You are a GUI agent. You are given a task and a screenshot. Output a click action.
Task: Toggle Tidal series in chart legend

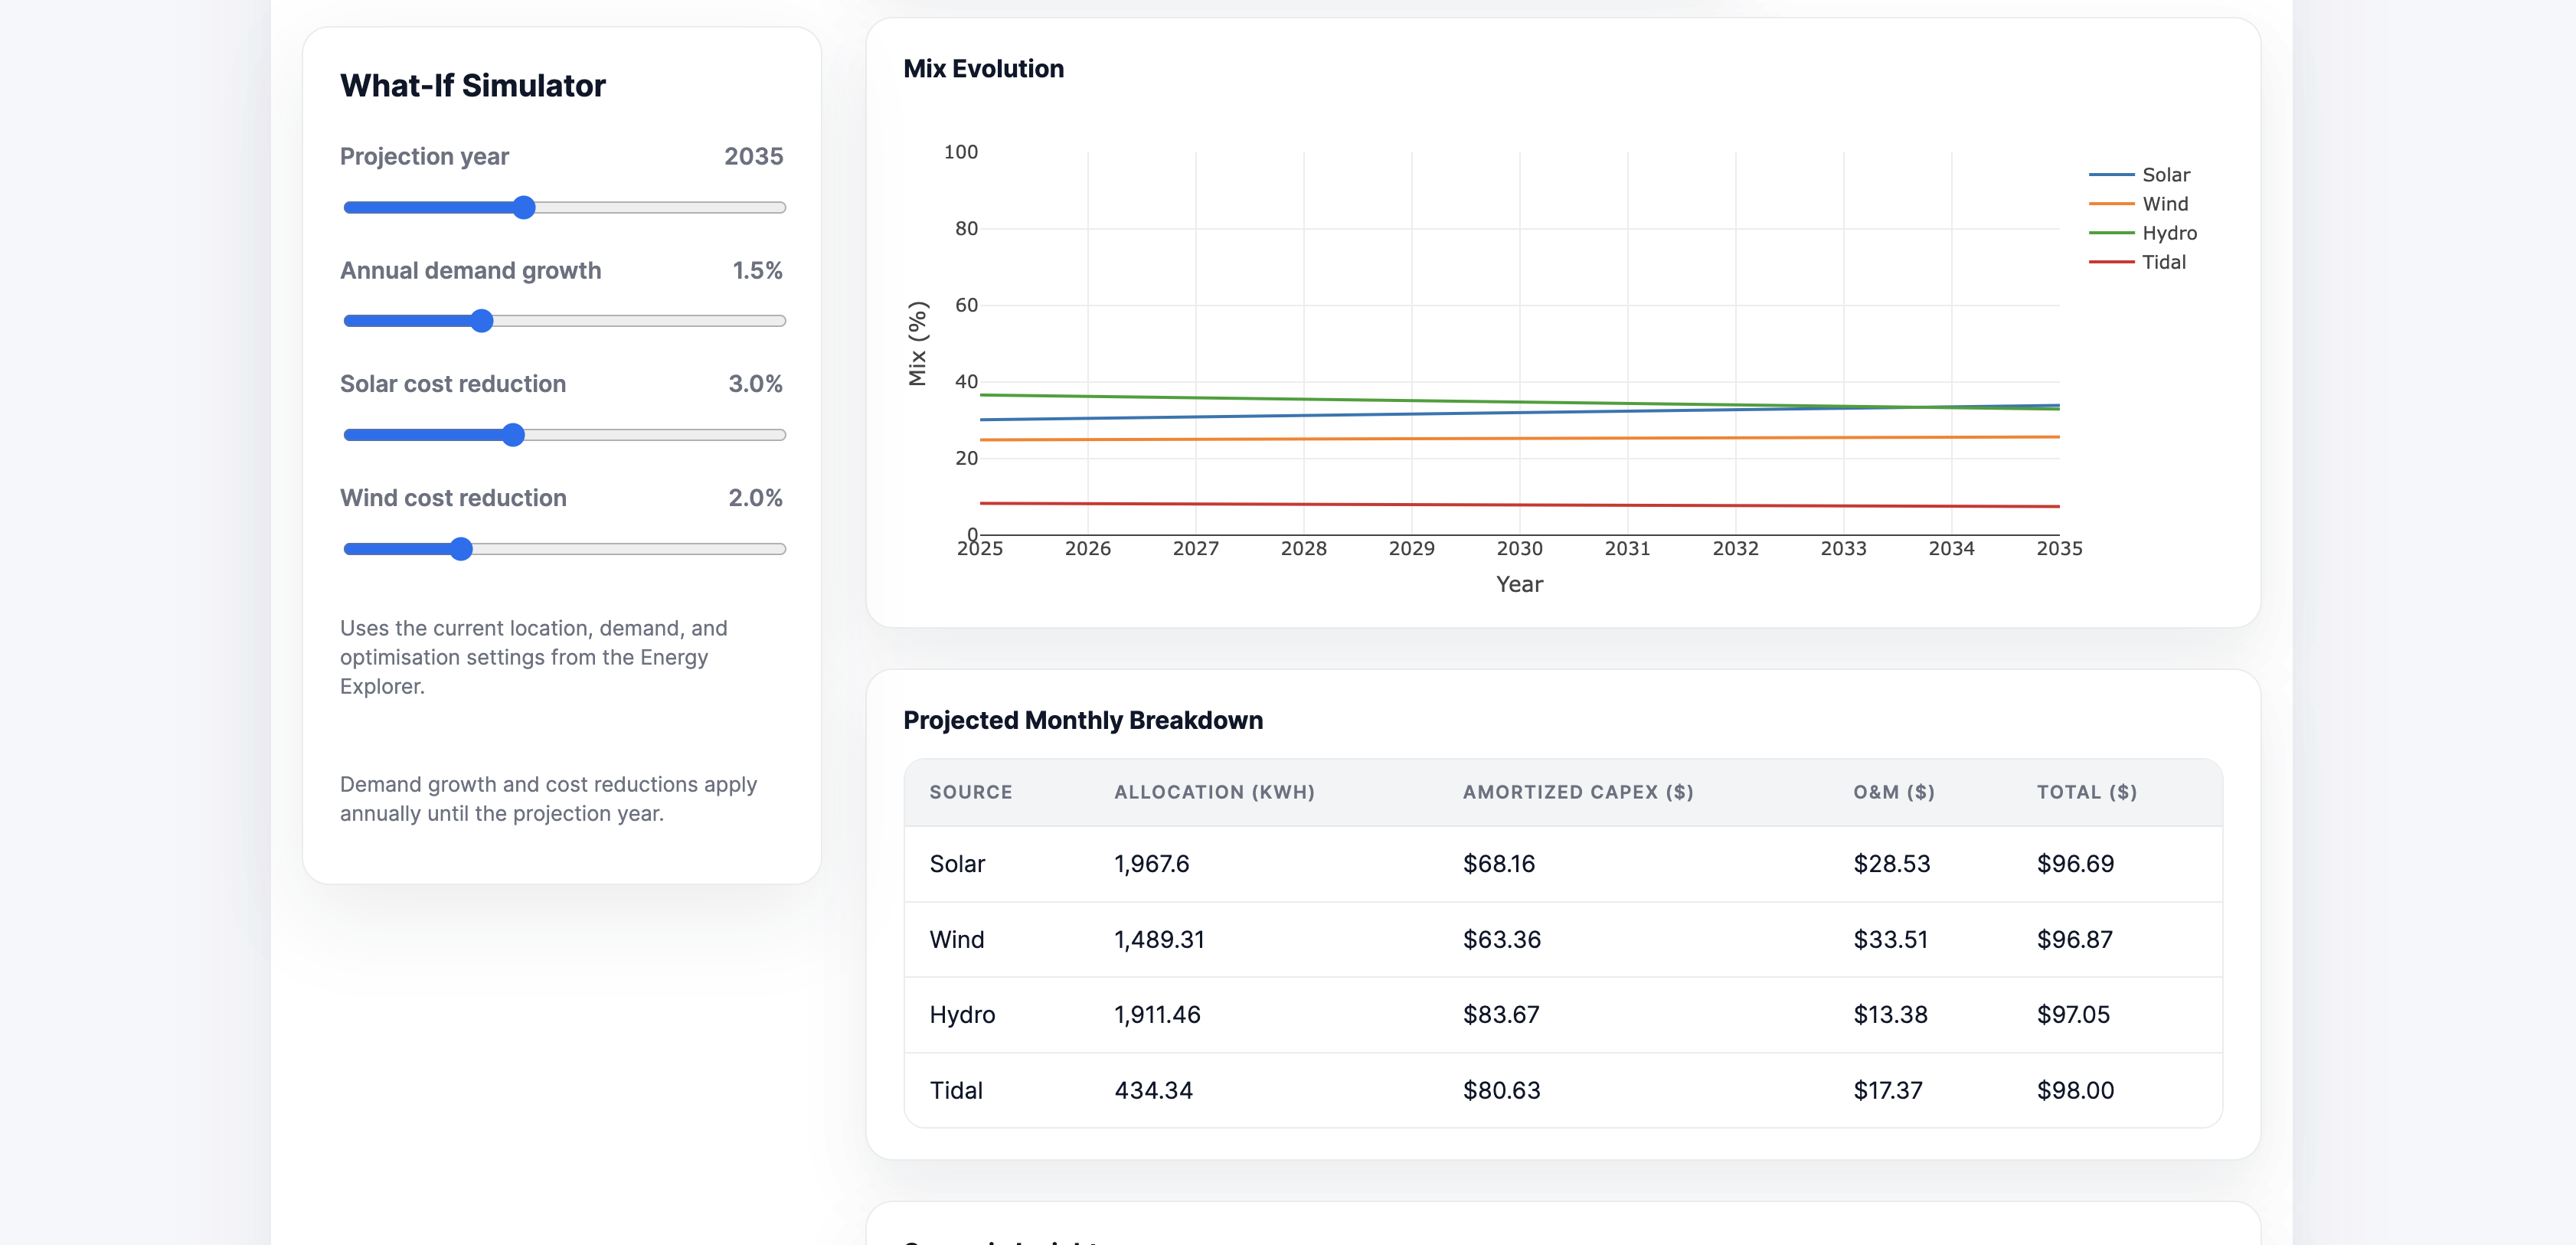point(2163,262)
